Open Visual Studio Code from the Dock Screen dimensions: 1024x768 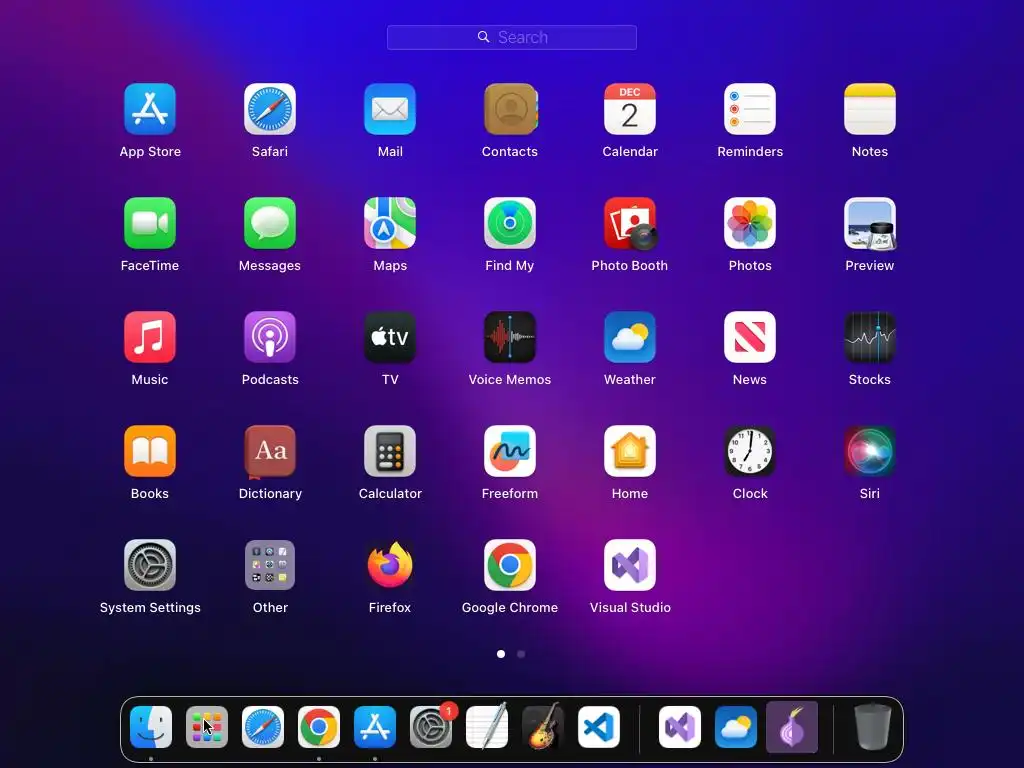pyautogui.click(x=599, y=727)
